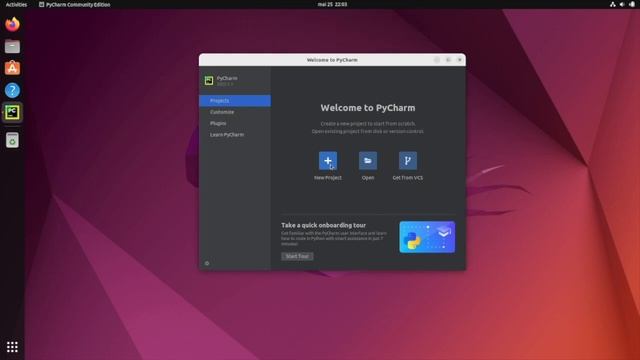Open Ubuntu Software from the dock
This screenshot has height=360, width=640.
pos(12,68)
